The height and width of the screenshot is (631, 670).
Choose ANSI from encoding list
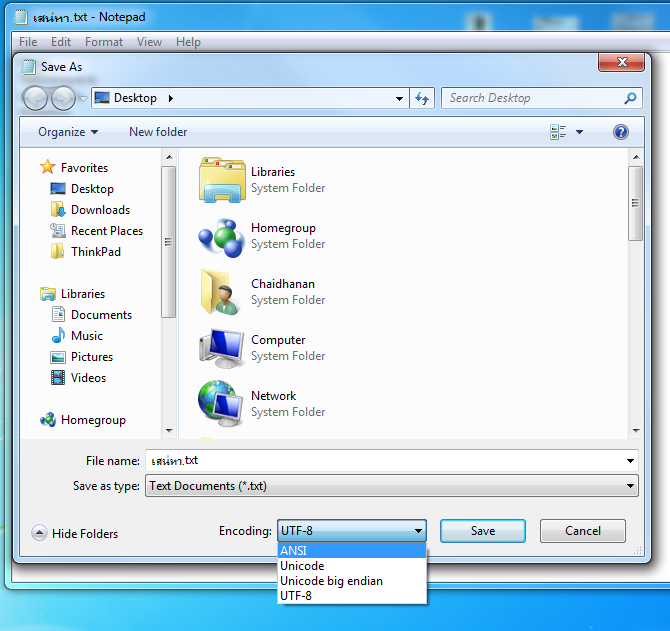point(352,551)
